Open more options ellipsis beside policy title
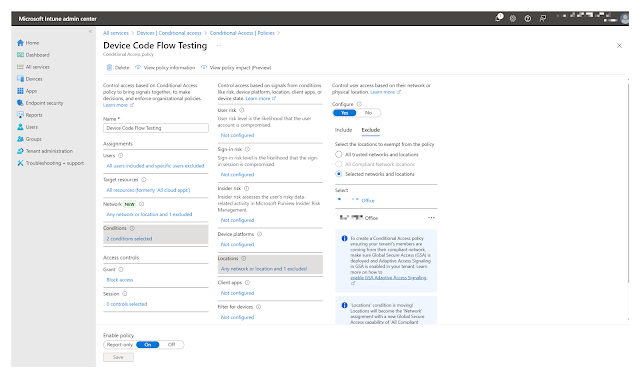This screenshot has width=640, height=378. pyautogui.click(x=219, y=45)
